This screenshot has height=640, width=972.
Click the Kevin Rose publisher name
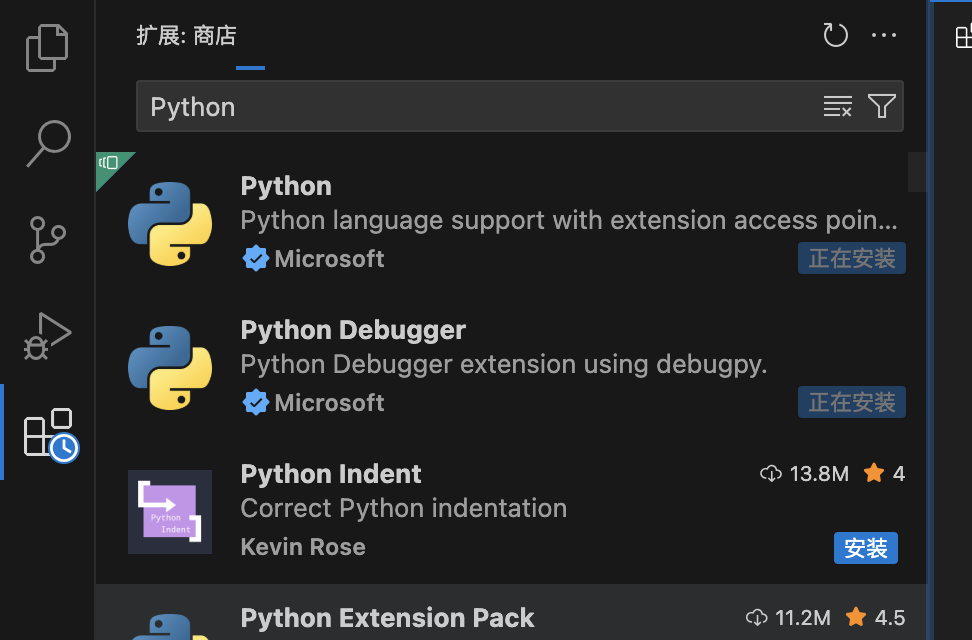303,547
